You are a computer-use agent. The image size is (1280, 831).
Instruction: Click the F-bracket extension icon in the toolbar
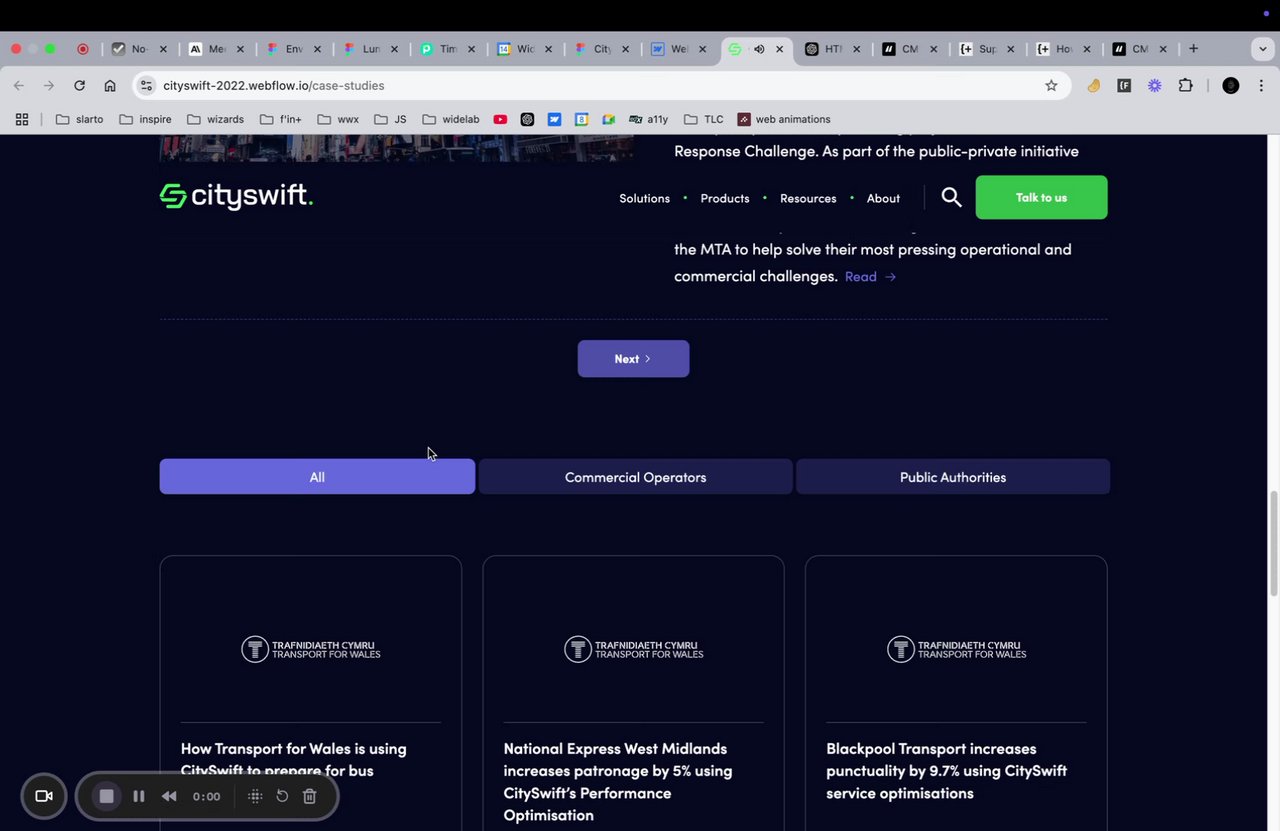[1124, 86]
